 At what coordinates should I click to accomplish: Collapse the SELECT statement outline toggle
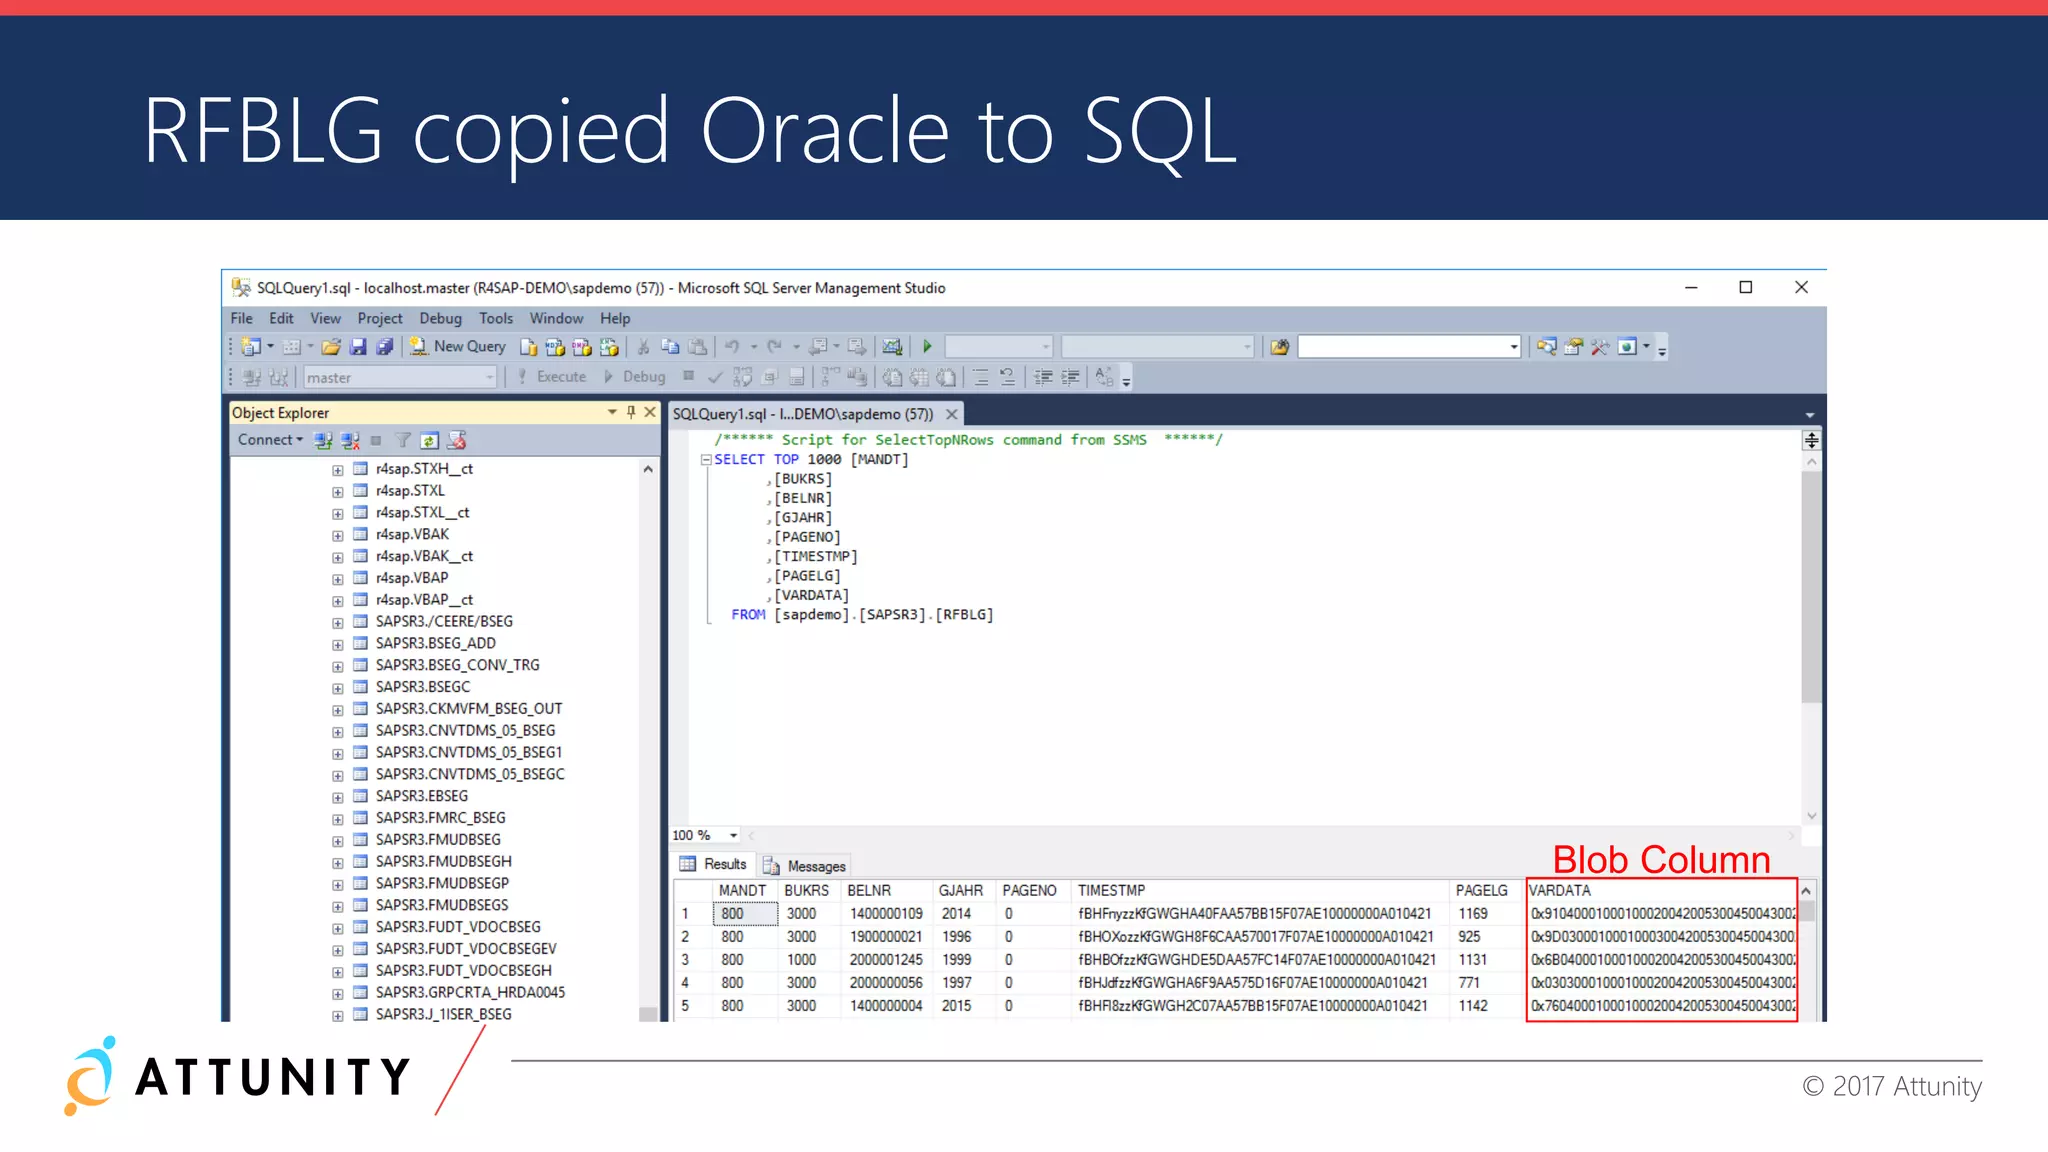pos(706,460)
